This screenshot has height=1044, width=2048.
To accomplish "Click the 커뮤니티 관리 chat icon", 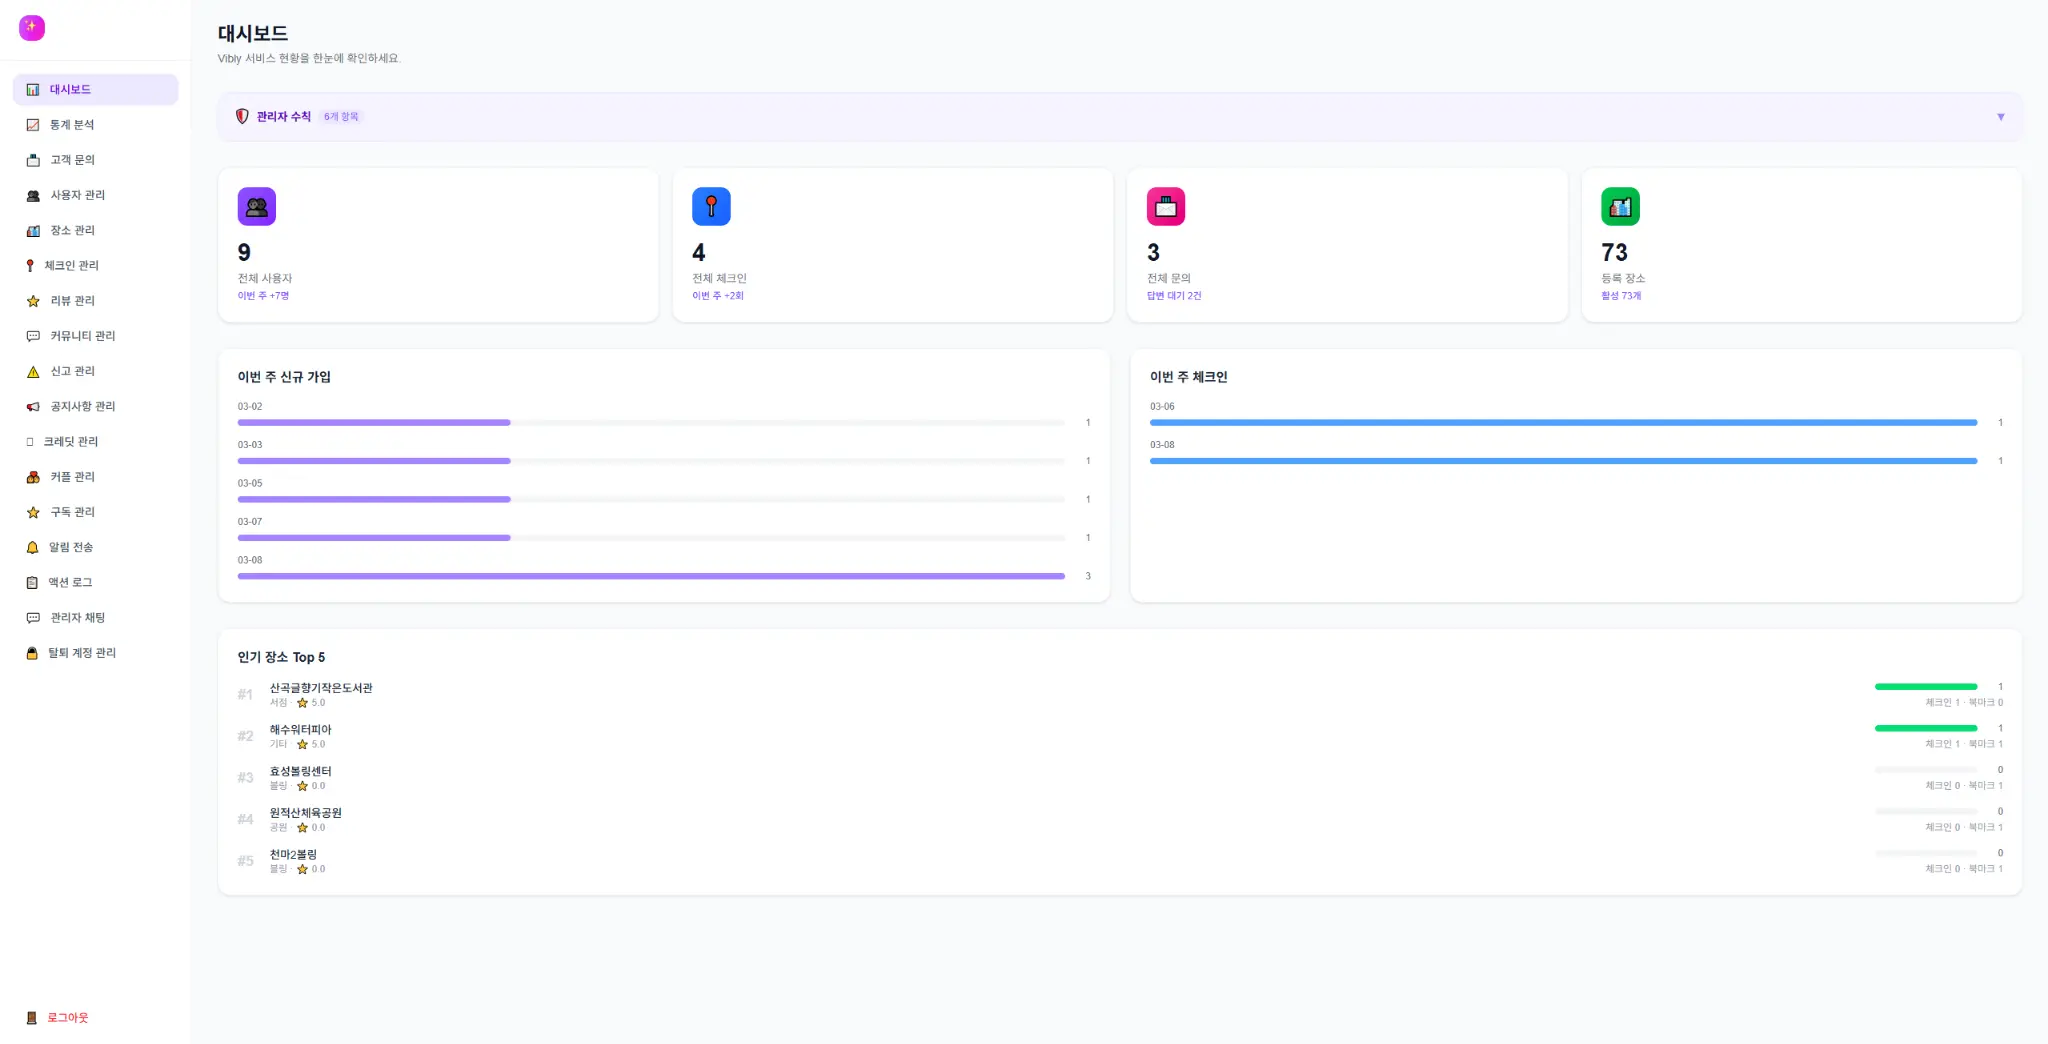I will point(33,336).
